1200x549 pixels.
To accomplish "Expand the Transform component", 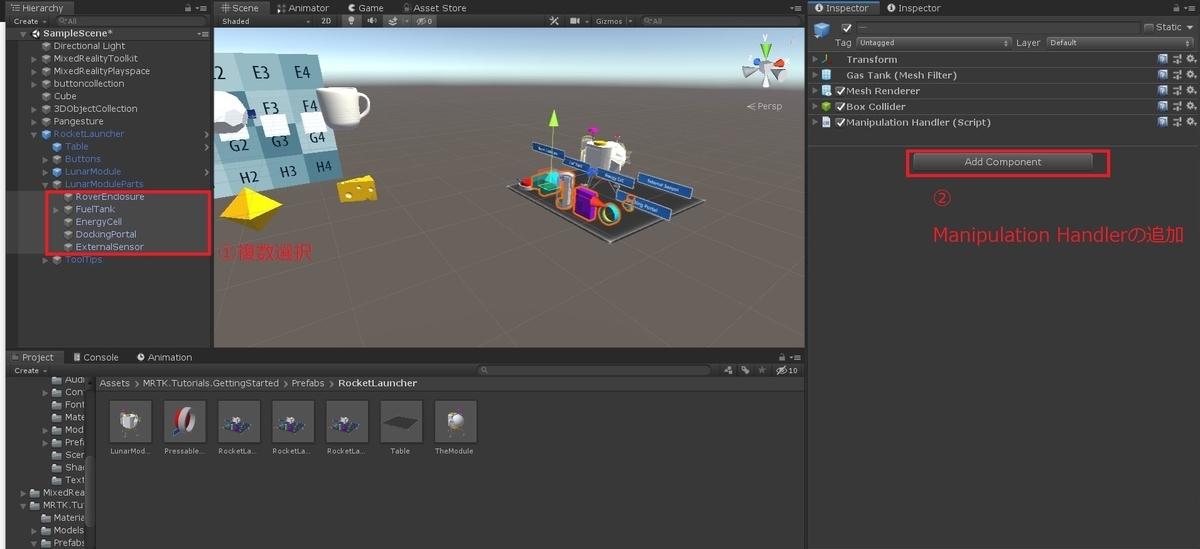I will tap(815, 59).
